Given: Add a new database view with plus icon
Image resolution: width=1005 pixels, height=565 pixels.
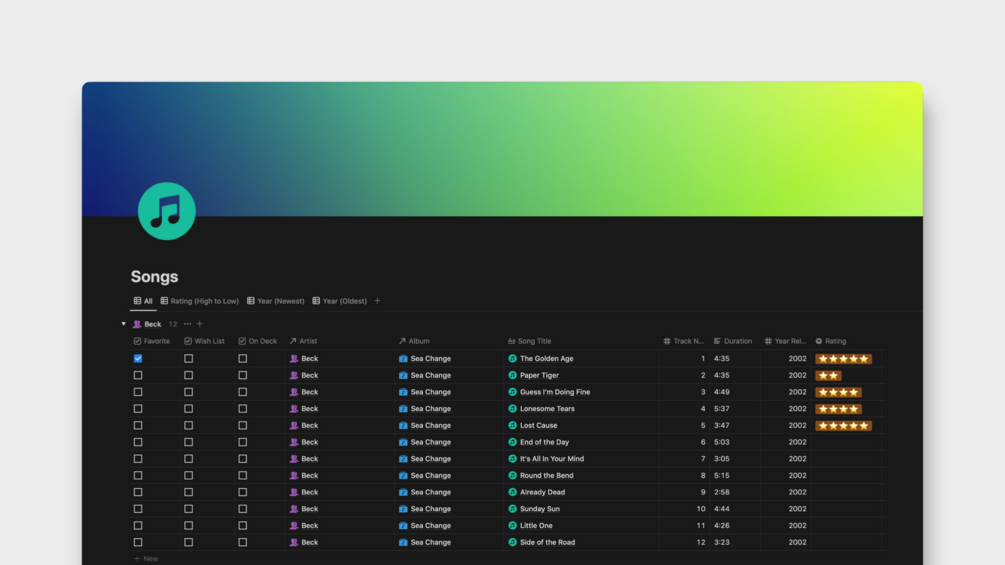Looking at the screenshot, I should click(x=378, y=301).
